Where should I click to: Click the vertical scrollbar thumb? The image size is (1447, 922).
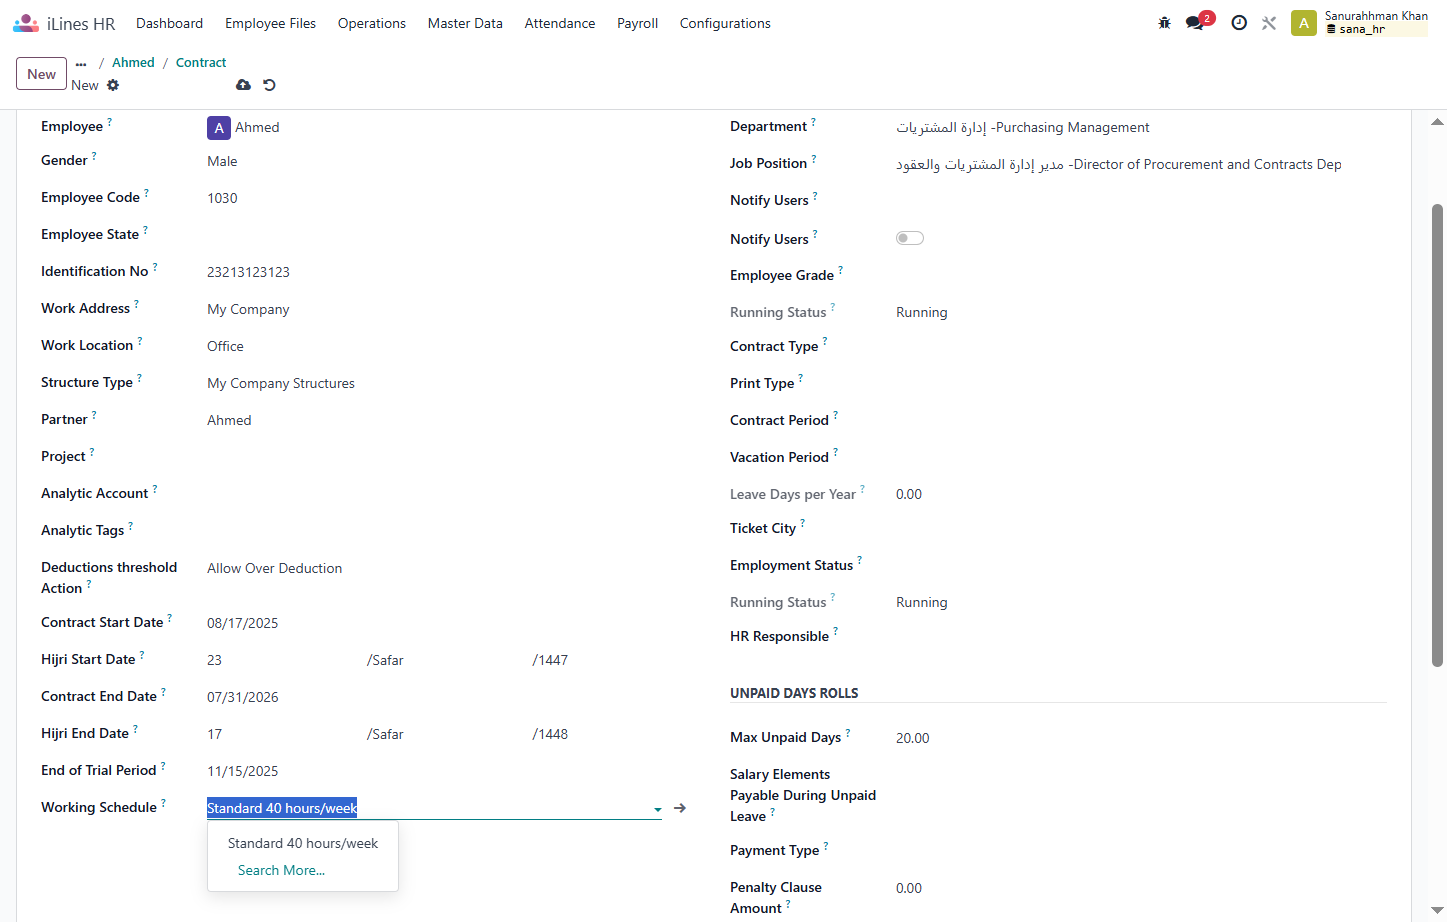coord(1437,435)
